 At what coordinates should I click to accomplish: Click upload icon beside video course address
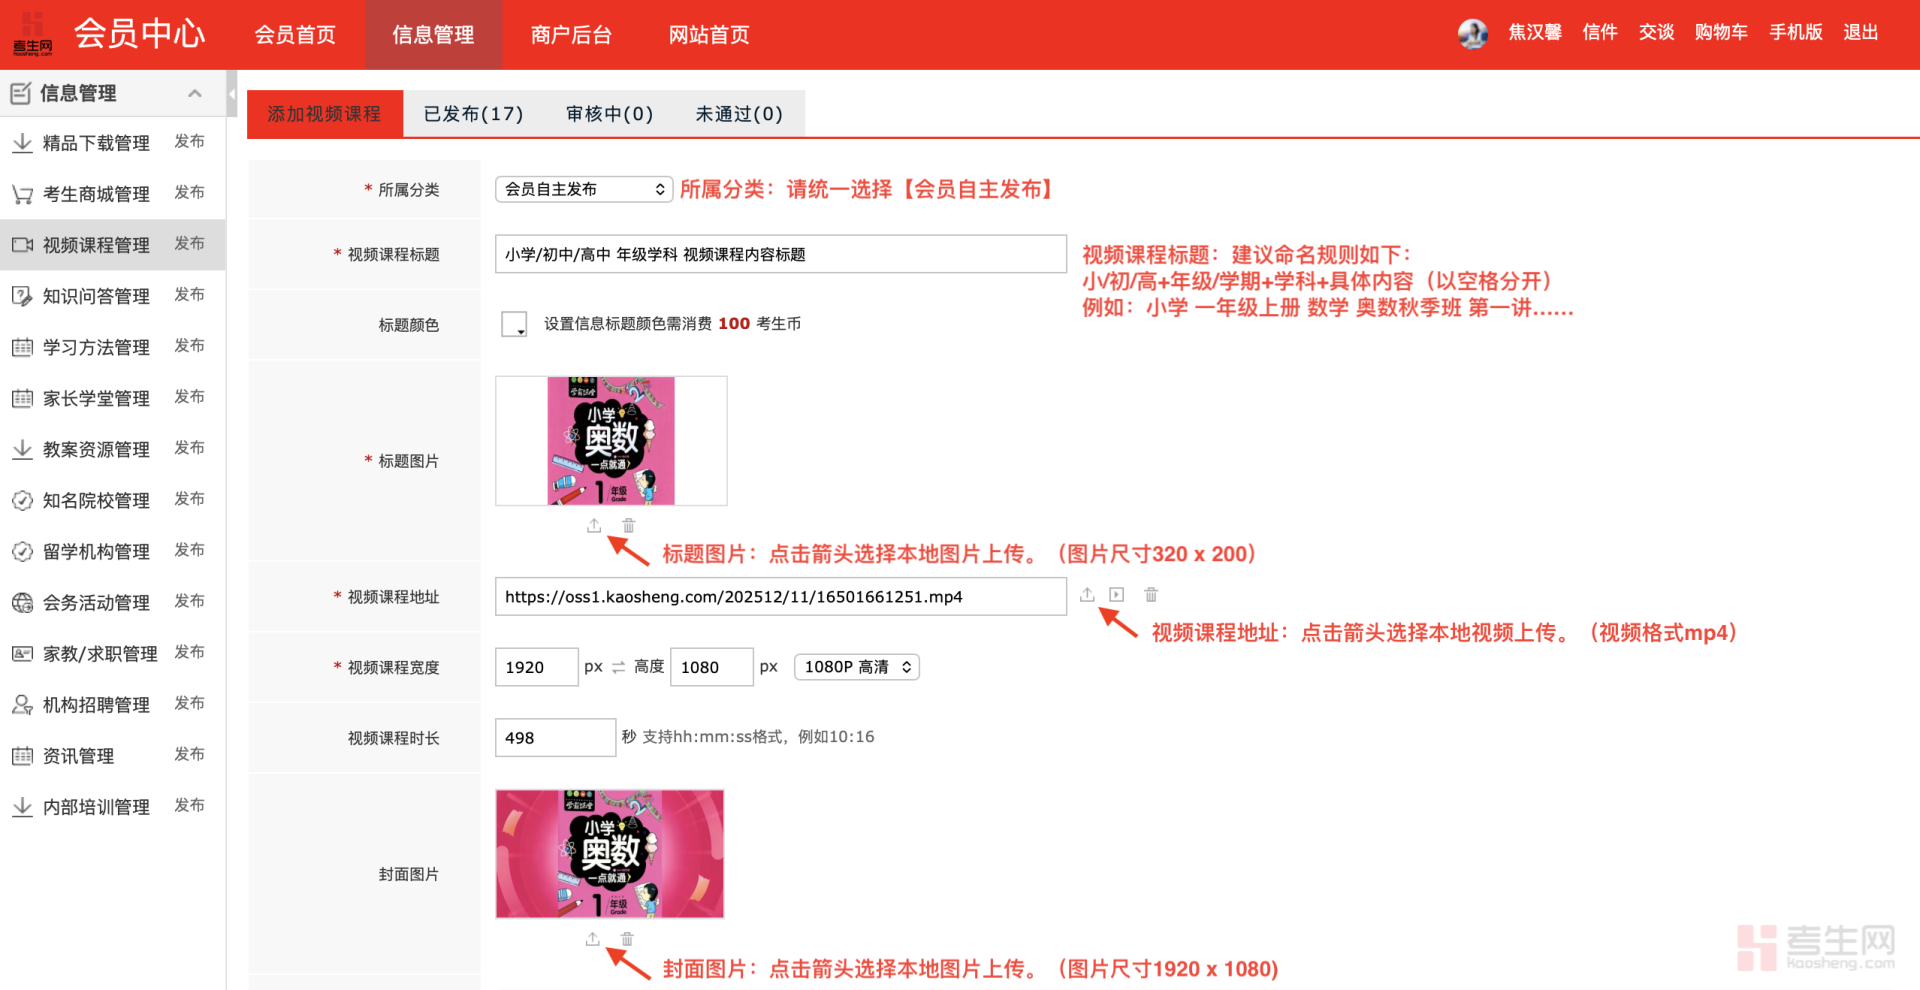click(1087, 595)
